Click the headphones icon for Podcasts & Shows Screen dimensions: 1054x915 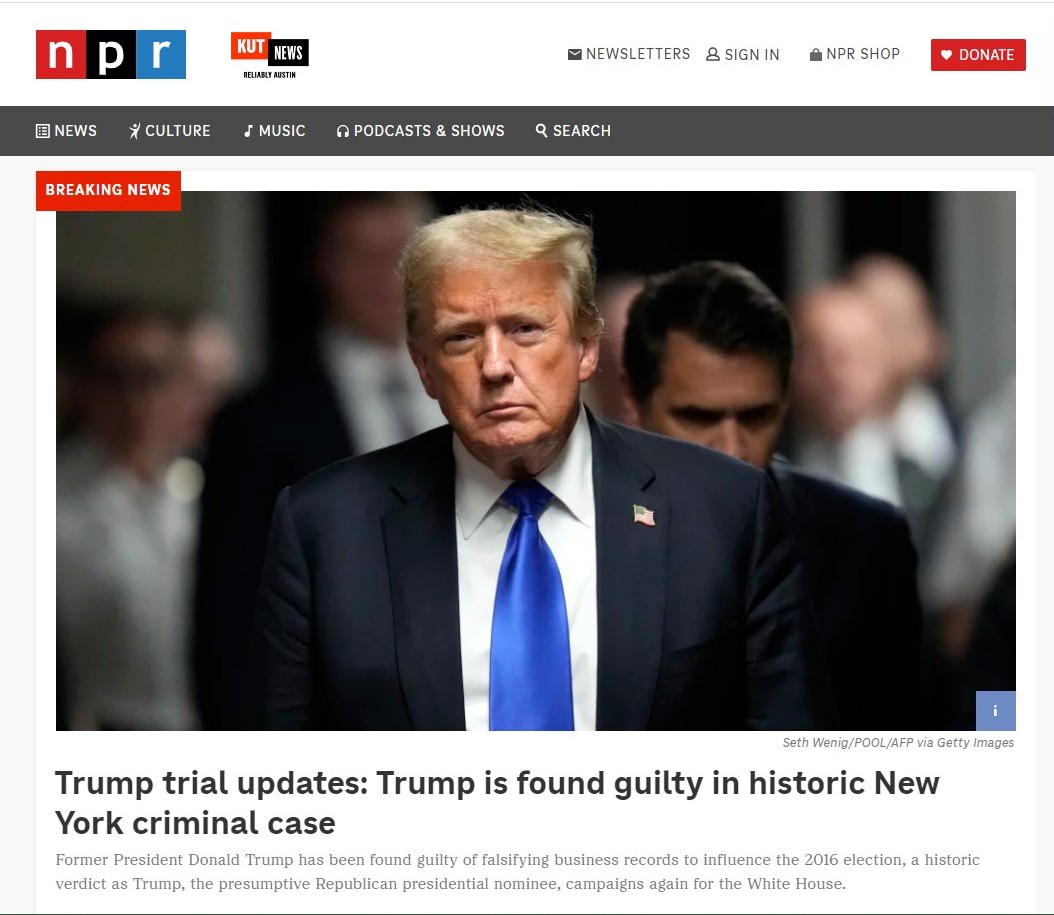343,131
